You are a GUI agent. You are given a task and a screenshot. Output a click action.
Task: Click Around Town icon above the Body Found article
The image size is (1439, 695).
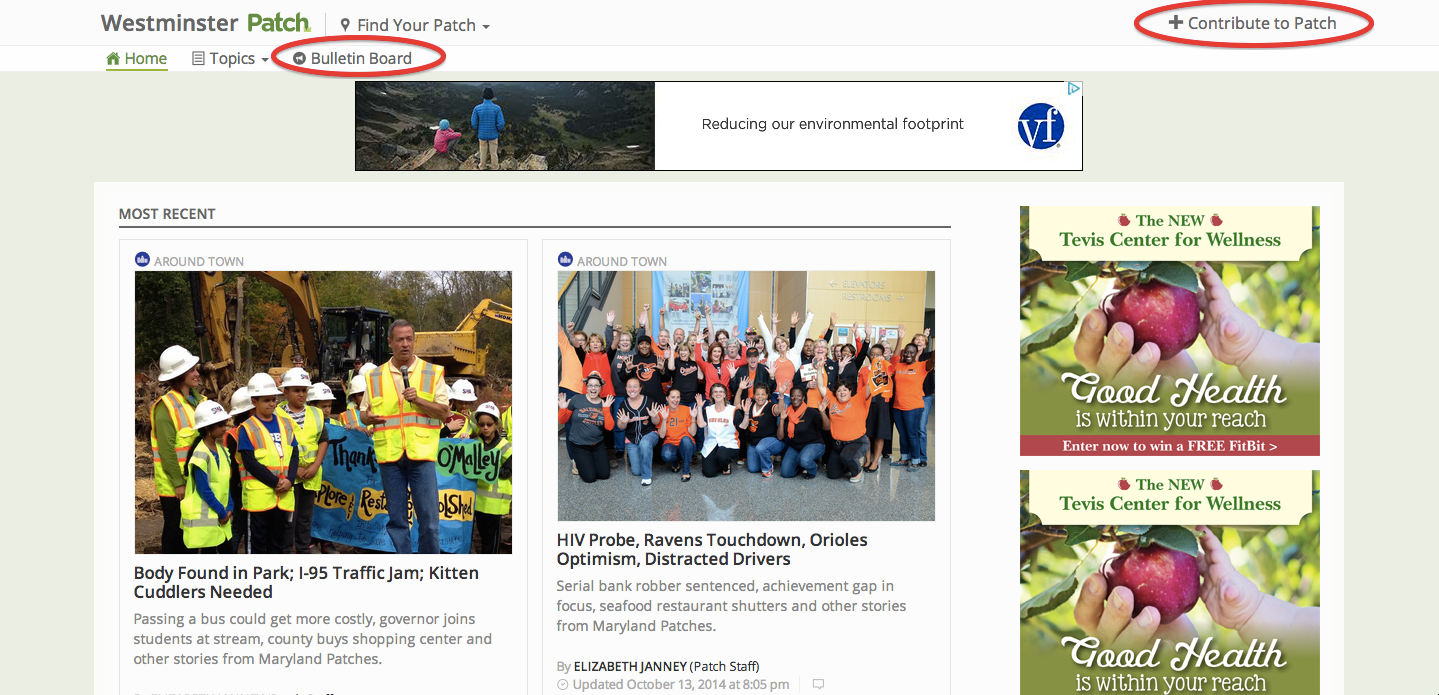coord(142,260)
